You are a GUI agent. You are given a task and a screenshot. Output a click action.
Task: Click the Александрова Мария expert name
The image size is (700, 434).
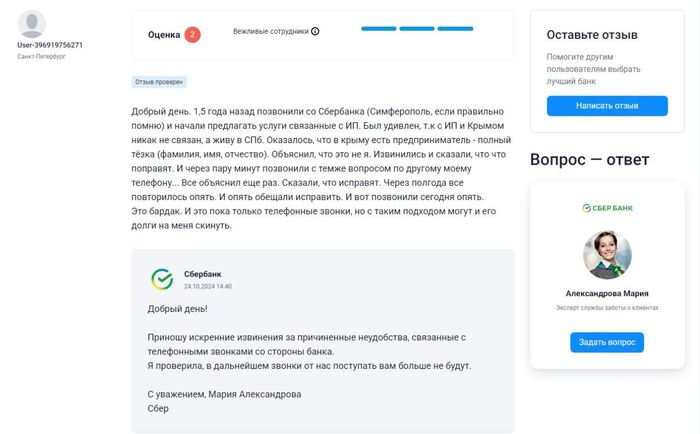click(x=607, y=294)
